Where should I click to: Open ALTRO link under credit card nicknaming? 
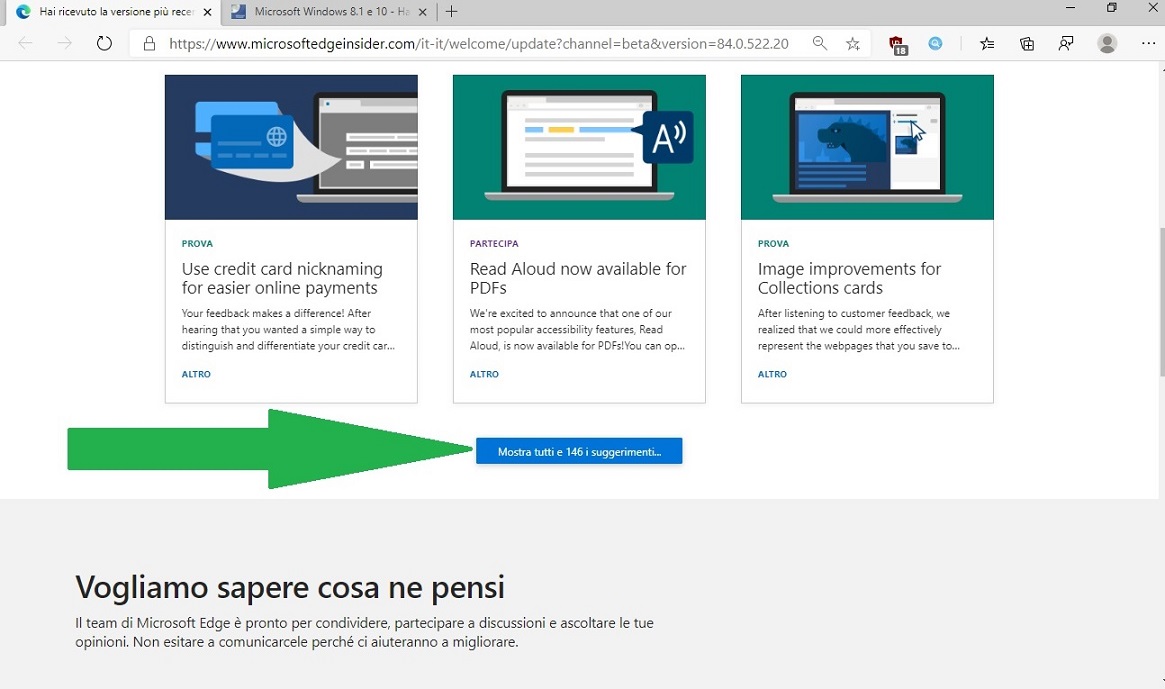(196, 374)
